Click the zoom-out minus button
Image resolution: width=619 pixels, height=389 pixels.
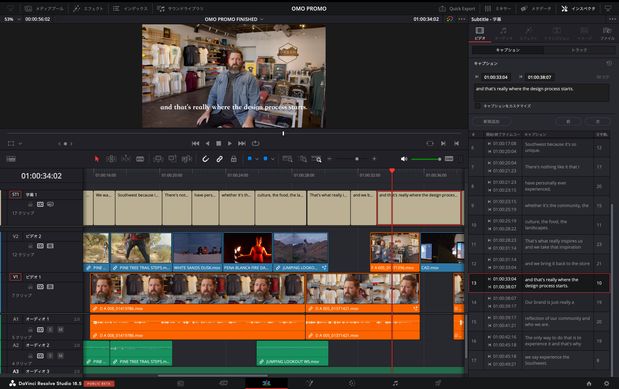pyautogui.click(x=330, y=159)
